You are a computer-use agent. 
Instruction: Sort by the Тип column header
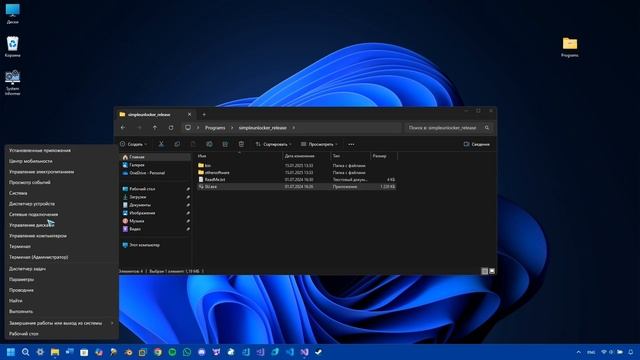click(x=350, y=156)
